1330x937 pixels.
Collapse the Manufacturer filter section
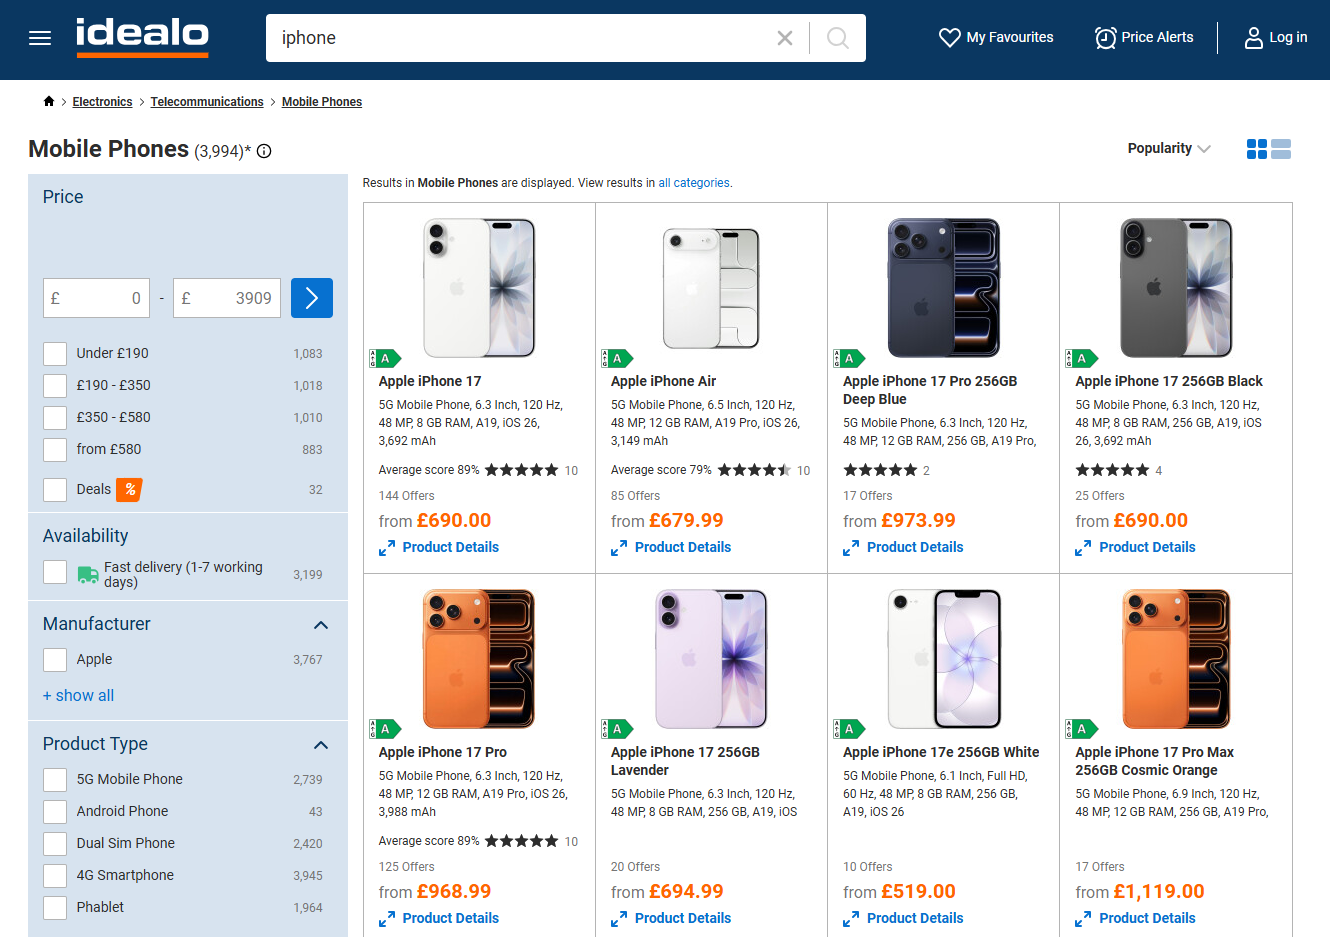click(x=321, y=625)
